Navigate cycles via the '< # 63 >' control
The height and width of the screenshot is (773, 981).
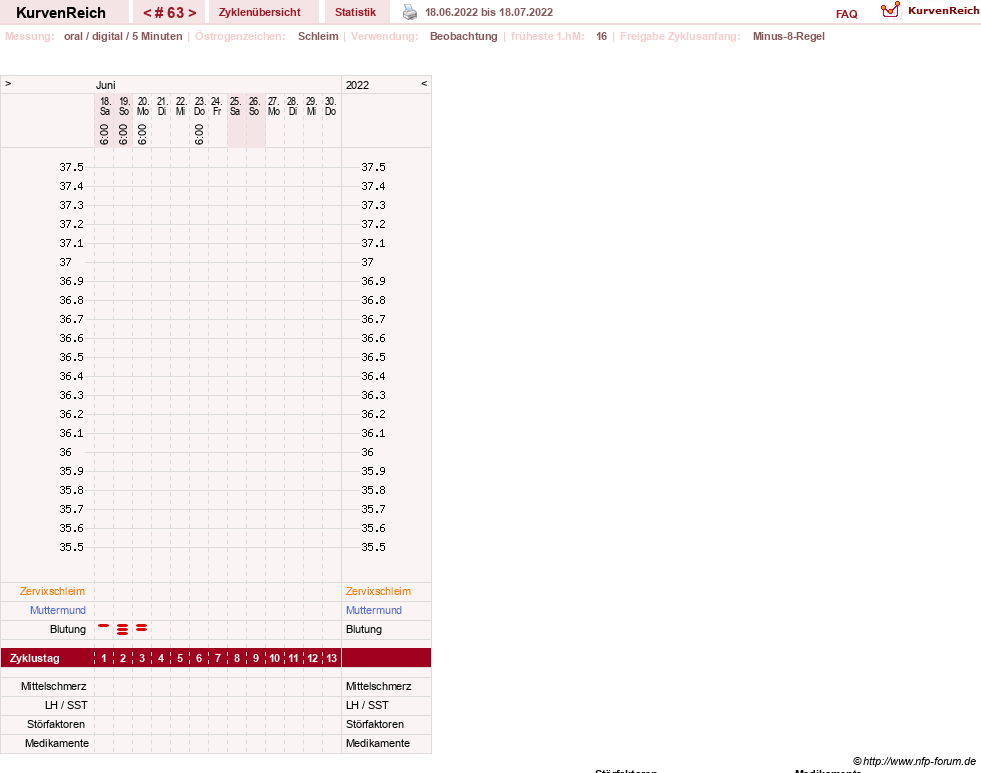click(170, 13)
